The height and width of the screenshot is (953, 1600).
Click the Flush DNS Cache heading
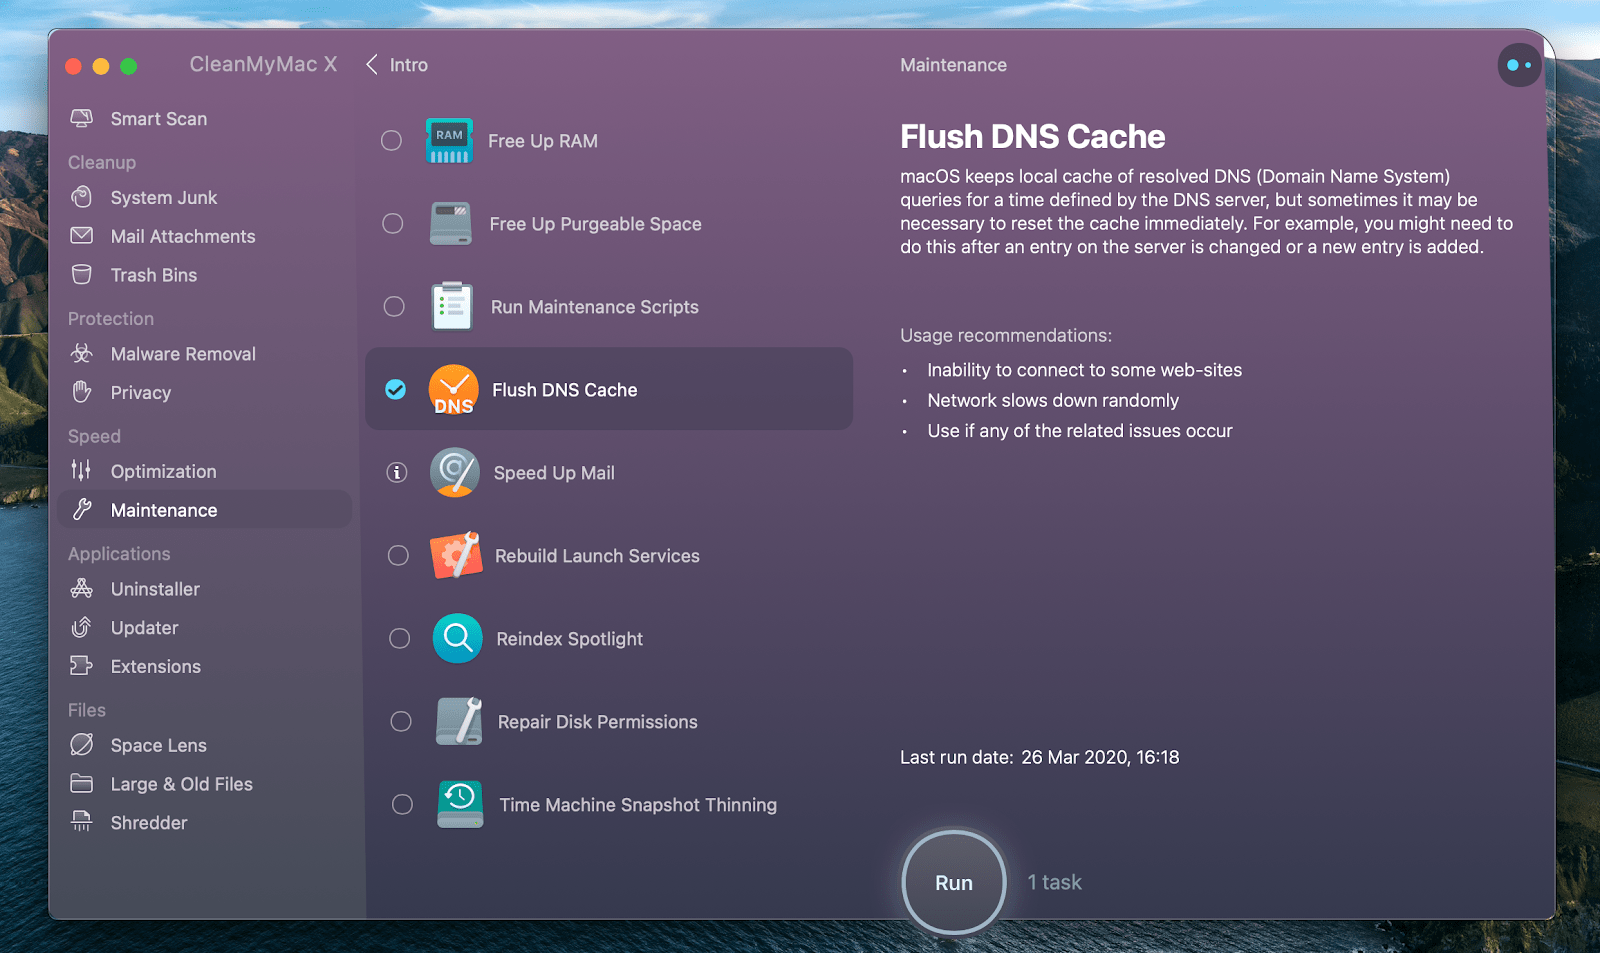[1033, 136]
